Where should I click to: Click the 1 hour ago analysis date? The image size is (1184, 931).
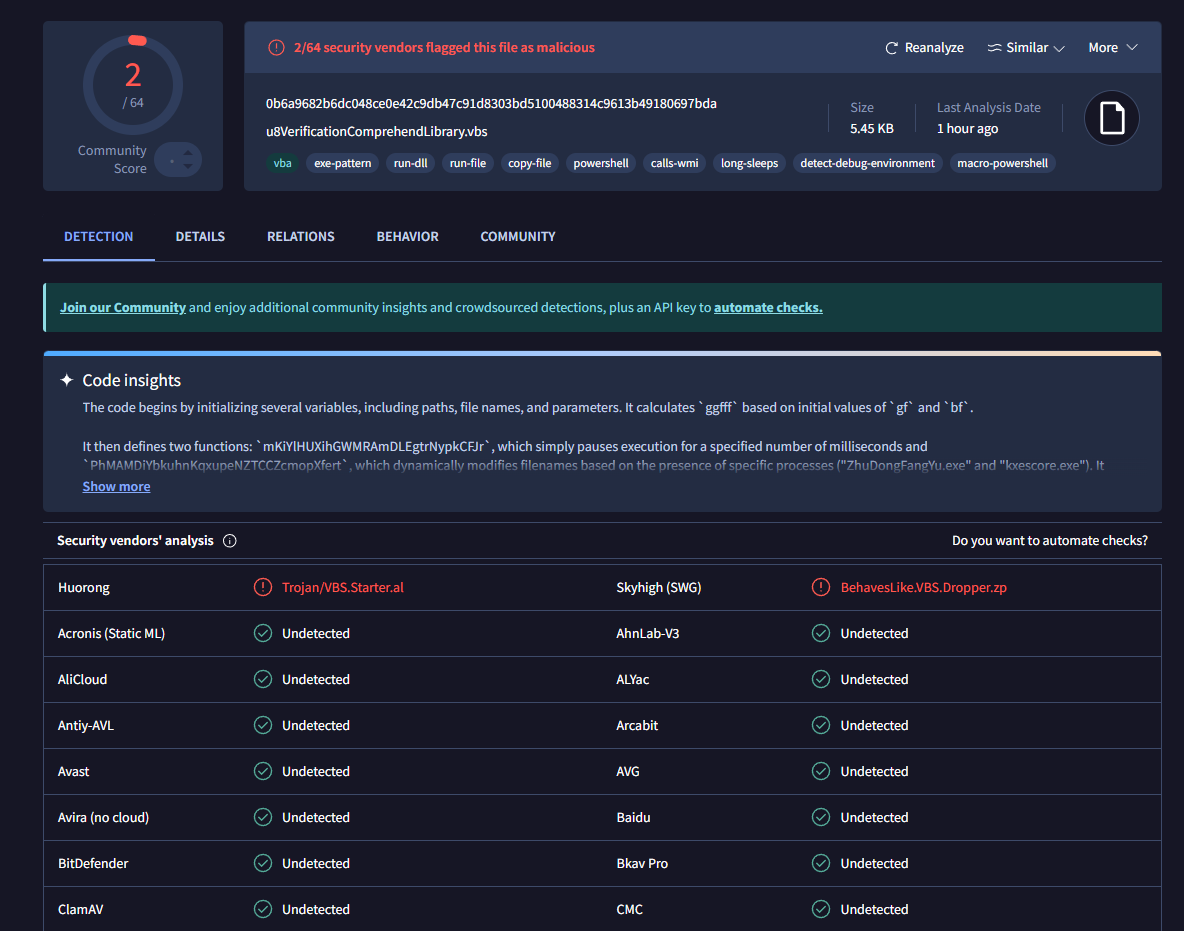[x=967, y=128]
